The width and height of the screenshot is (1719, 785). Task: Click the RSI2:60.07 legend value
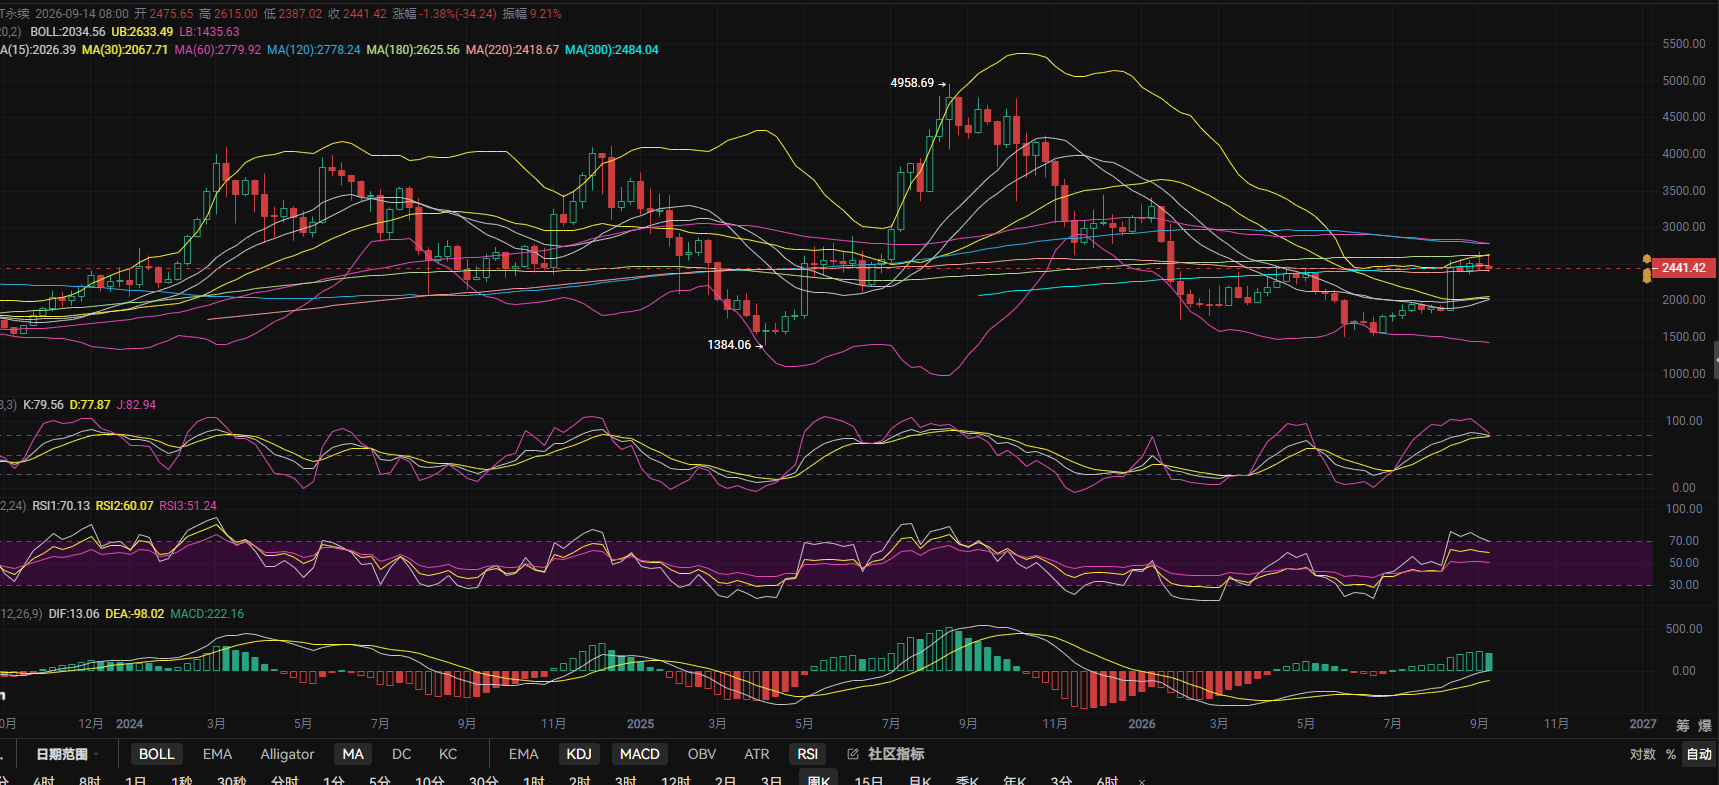pos(125,506)
